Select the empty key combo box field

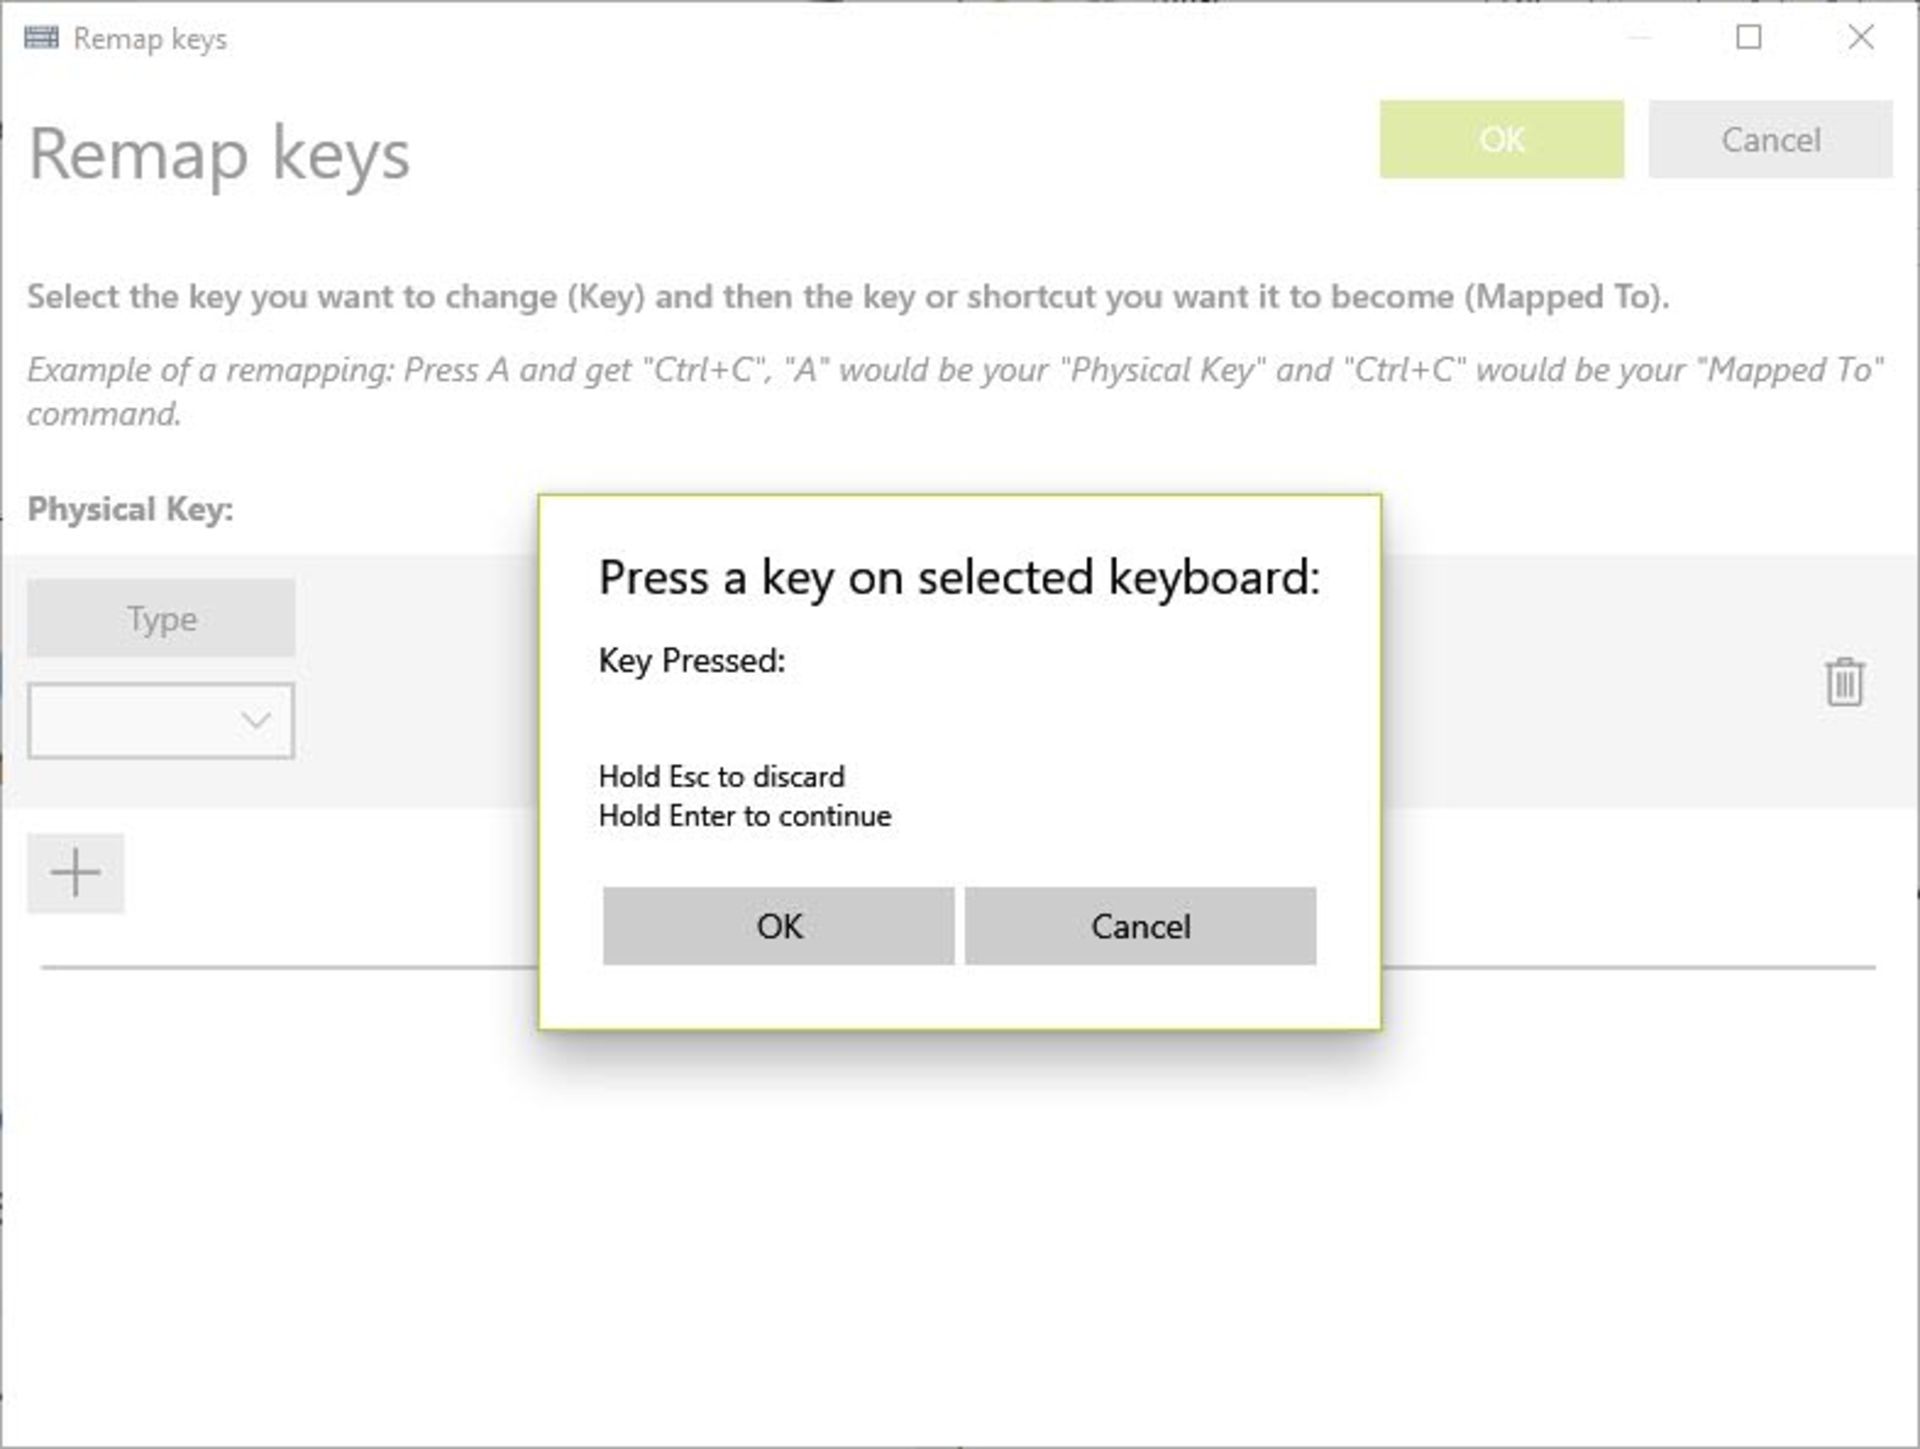click(x=130, y=719)
